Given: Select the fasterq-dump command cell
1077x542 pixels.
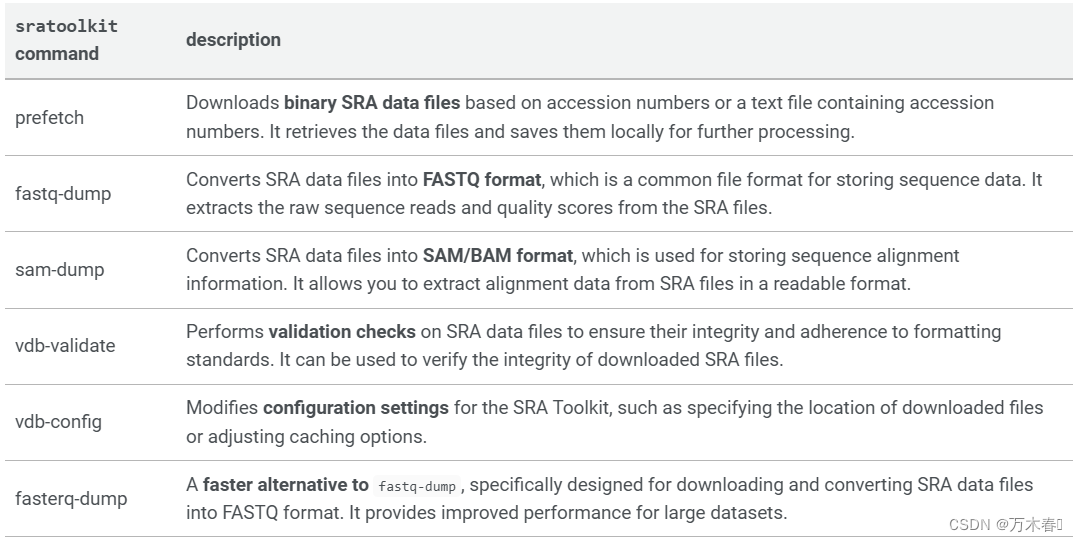Looking at the screenshot, I should click(x=71, y=498).
